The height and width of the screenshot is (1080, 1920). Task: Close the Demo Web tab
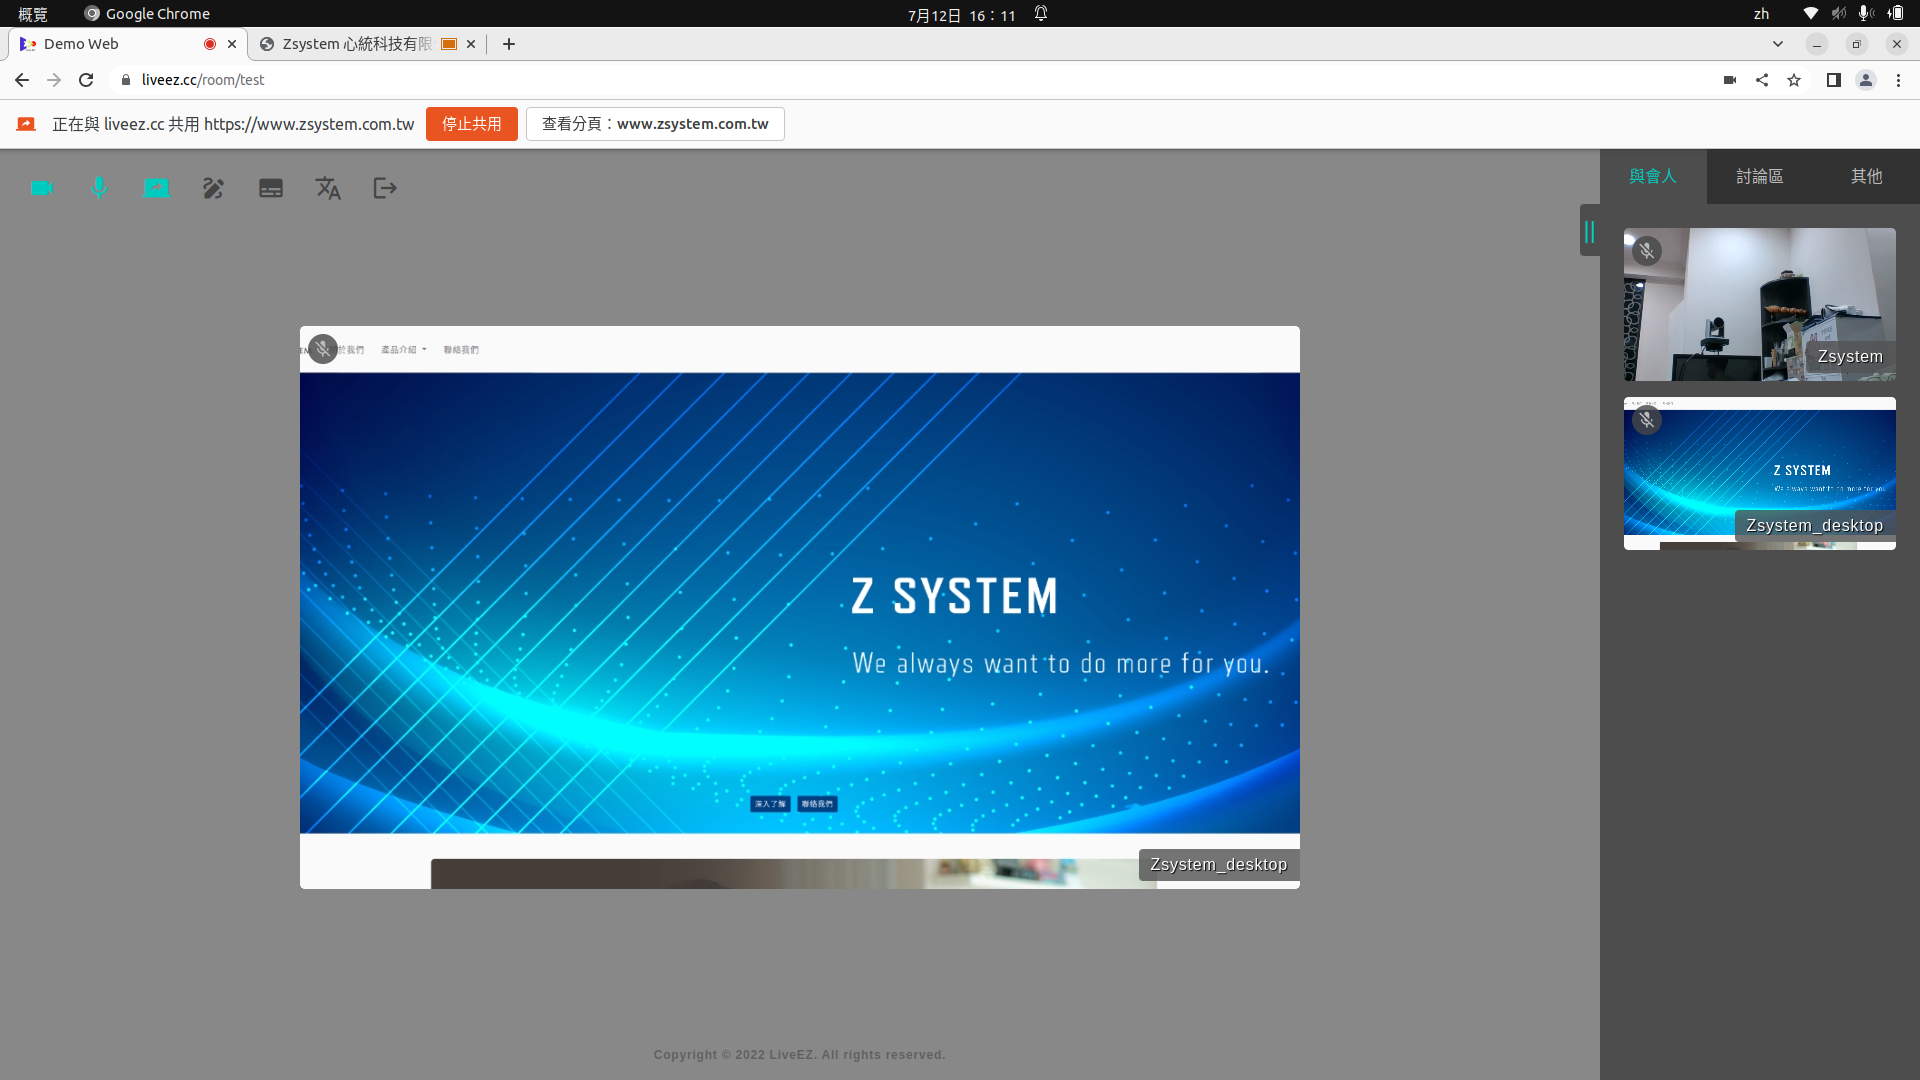pyautogui.click(x=232, y=44)
